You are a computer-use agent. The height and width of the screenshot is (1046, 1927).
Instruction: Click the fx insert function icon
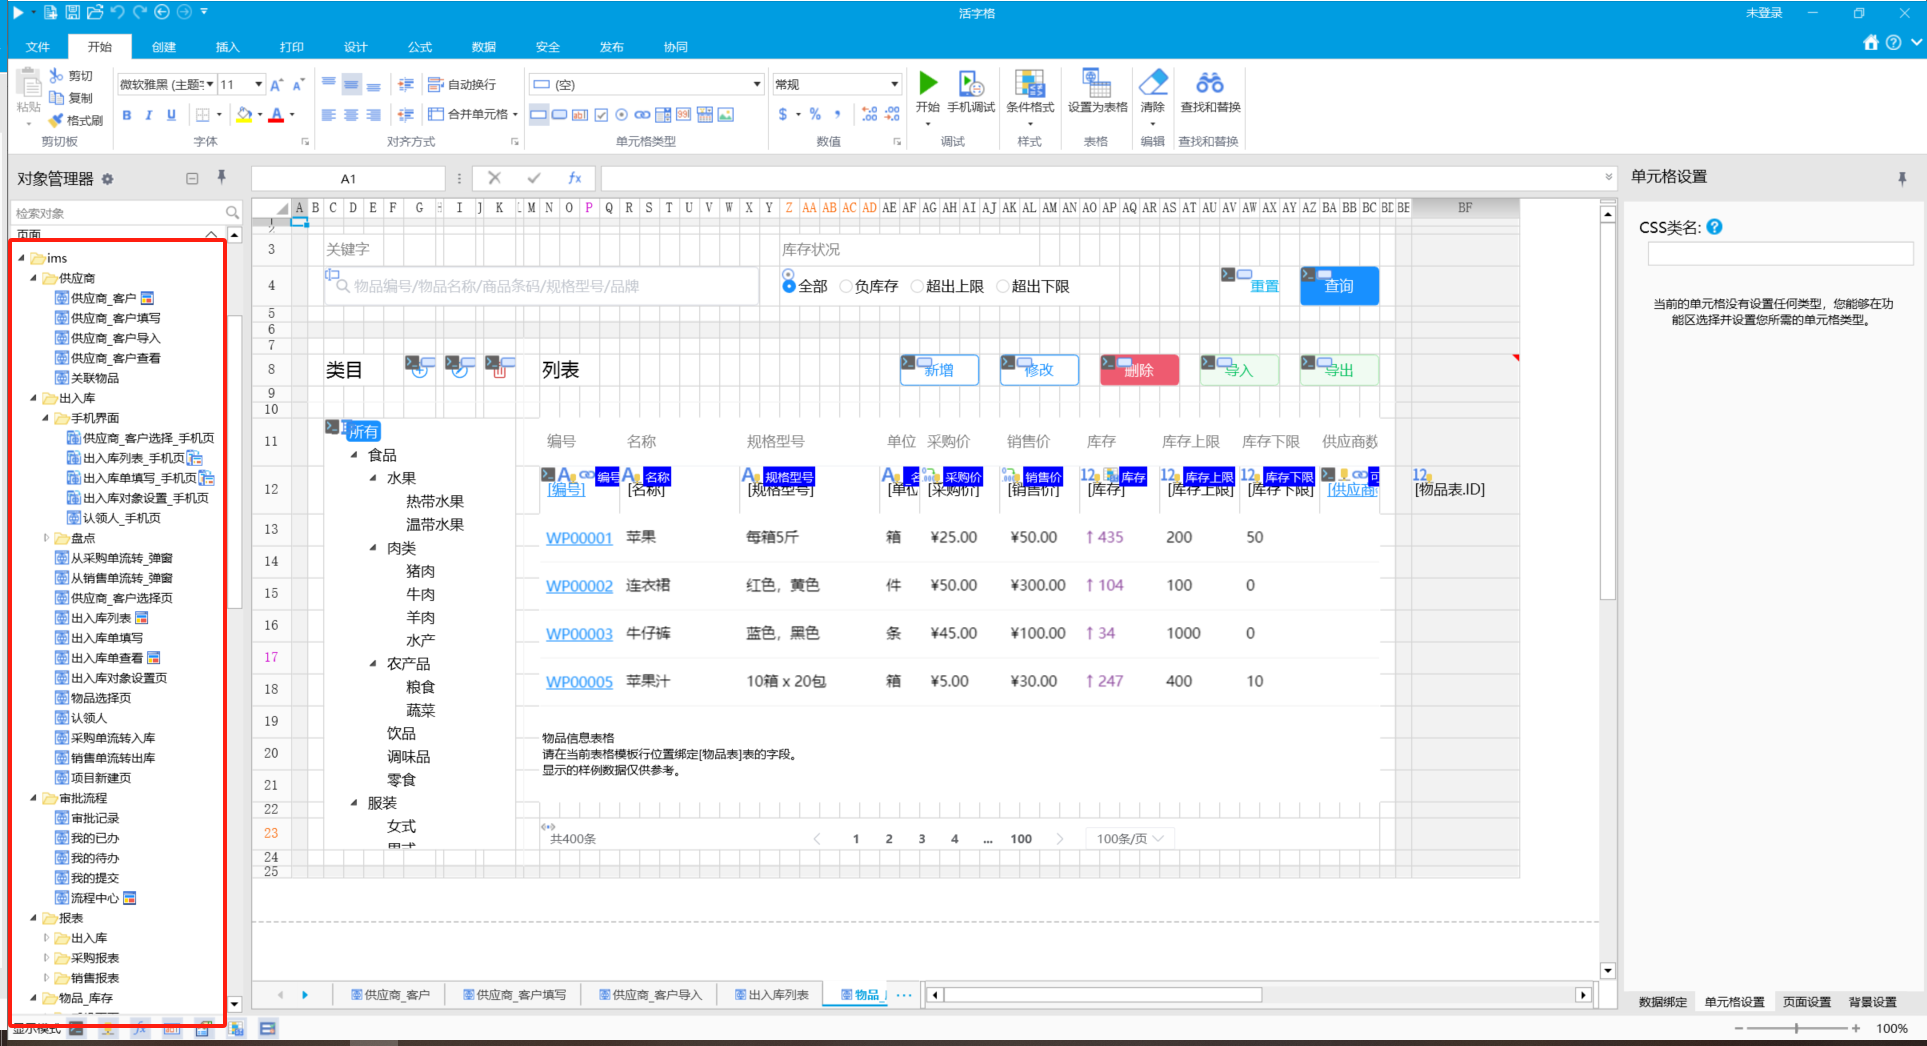pyautogui.click(x=575, y=178)
